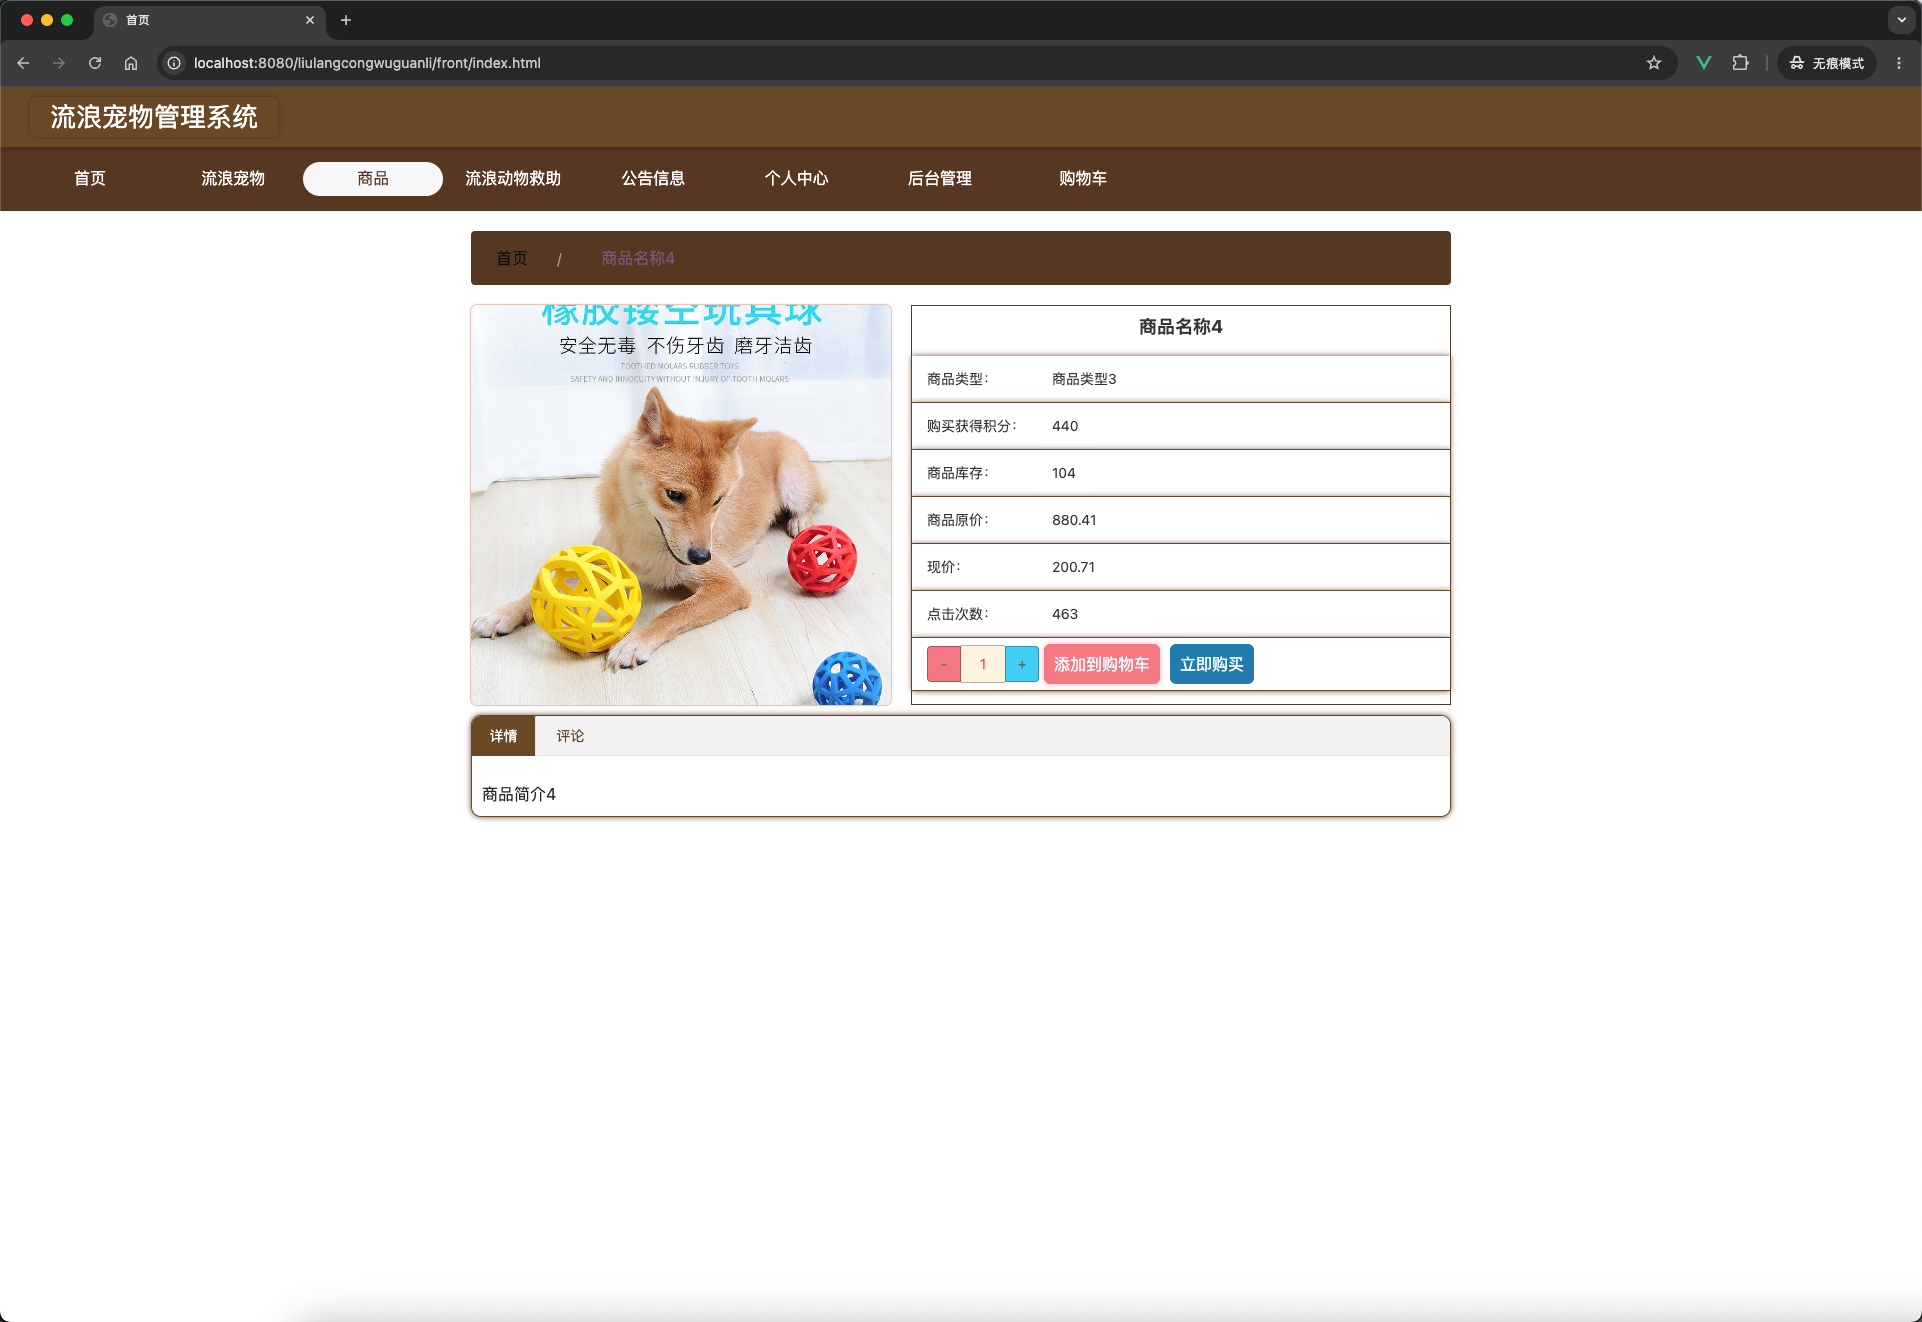The height and width of the screenshot is (1322, 1922).
Task: Go to 首页 in the navigation menu
Action: [90, 178]
